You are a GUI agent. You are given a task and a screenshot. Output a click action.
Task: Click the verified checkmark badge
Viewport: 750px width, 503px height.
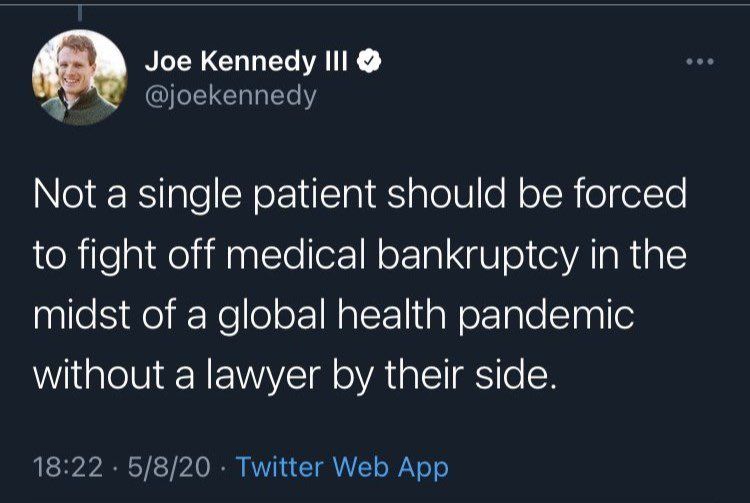pos(368,62)
